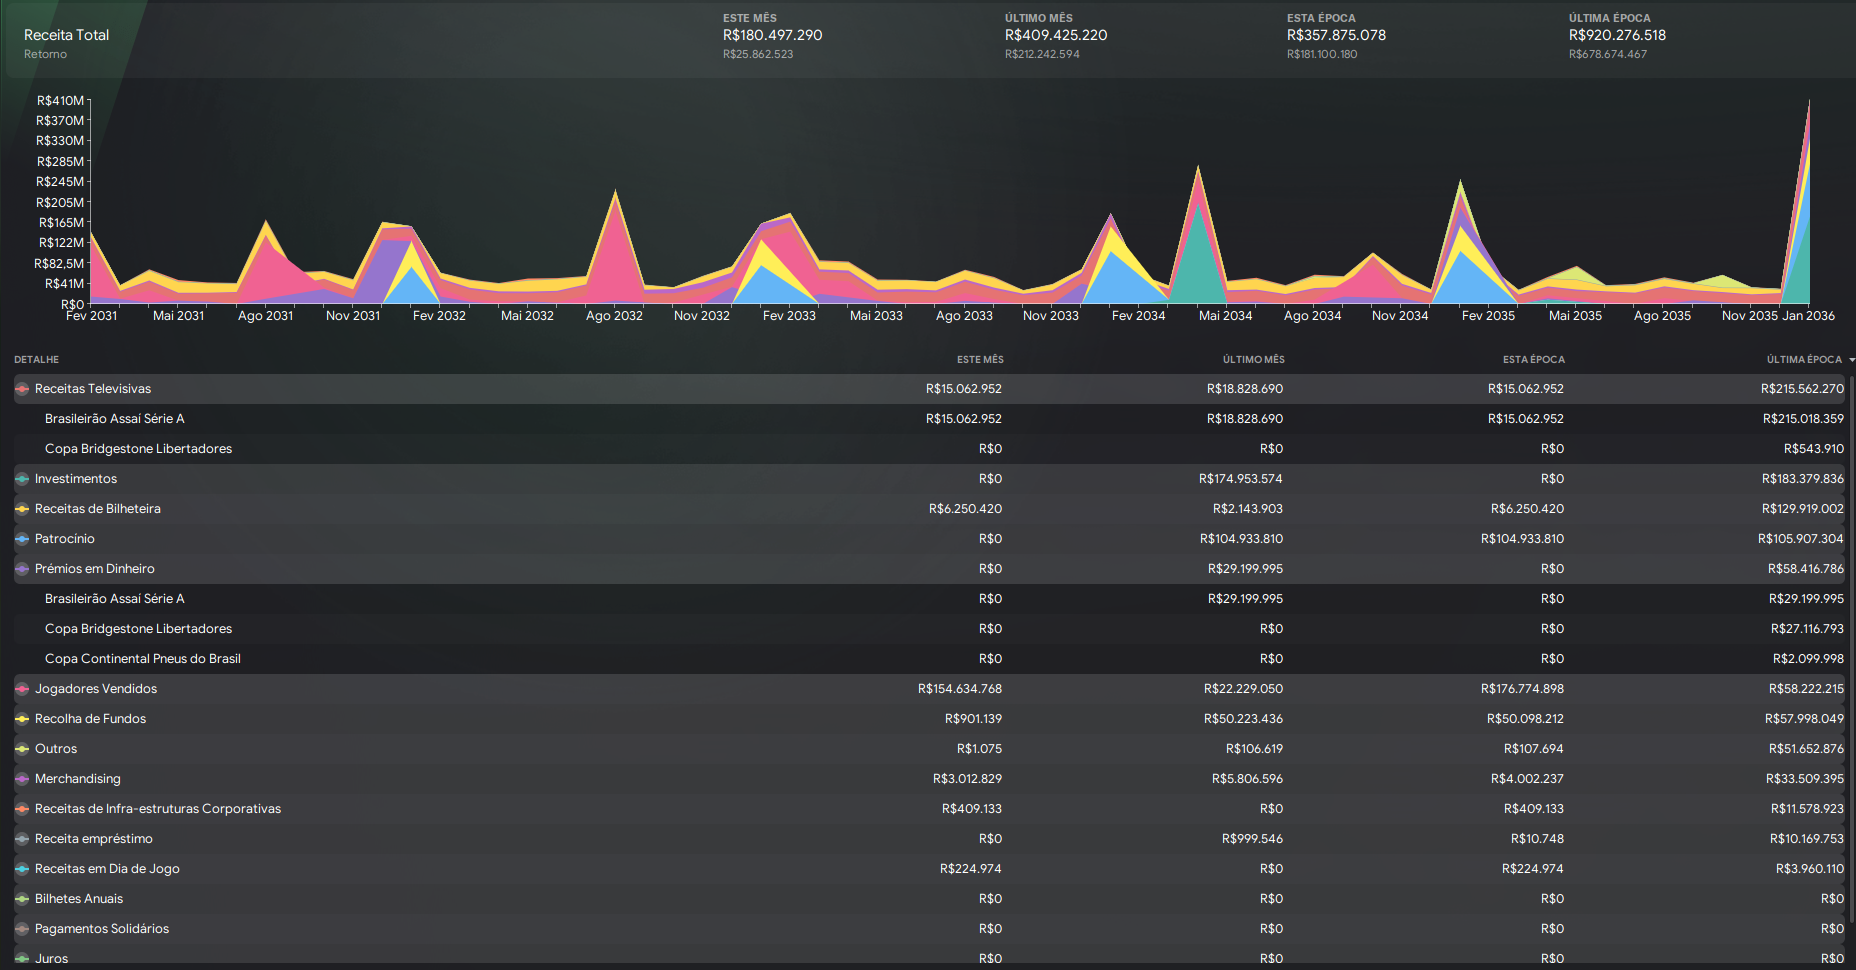Image resolution: width=1856 pixels, height=970 pixels.
Task: Toggle the Outros series marker
Action: pyautogui.click(x=22, y=749)
